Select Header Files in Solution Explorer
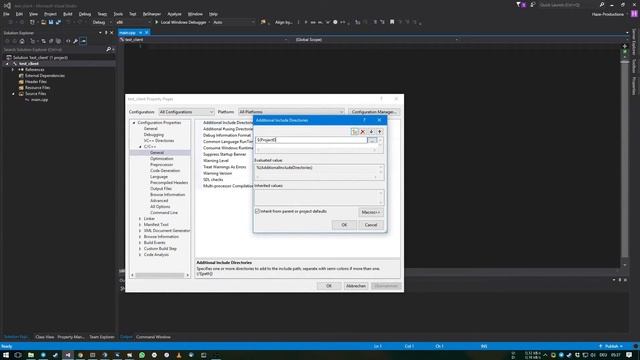 pos(36,82)
